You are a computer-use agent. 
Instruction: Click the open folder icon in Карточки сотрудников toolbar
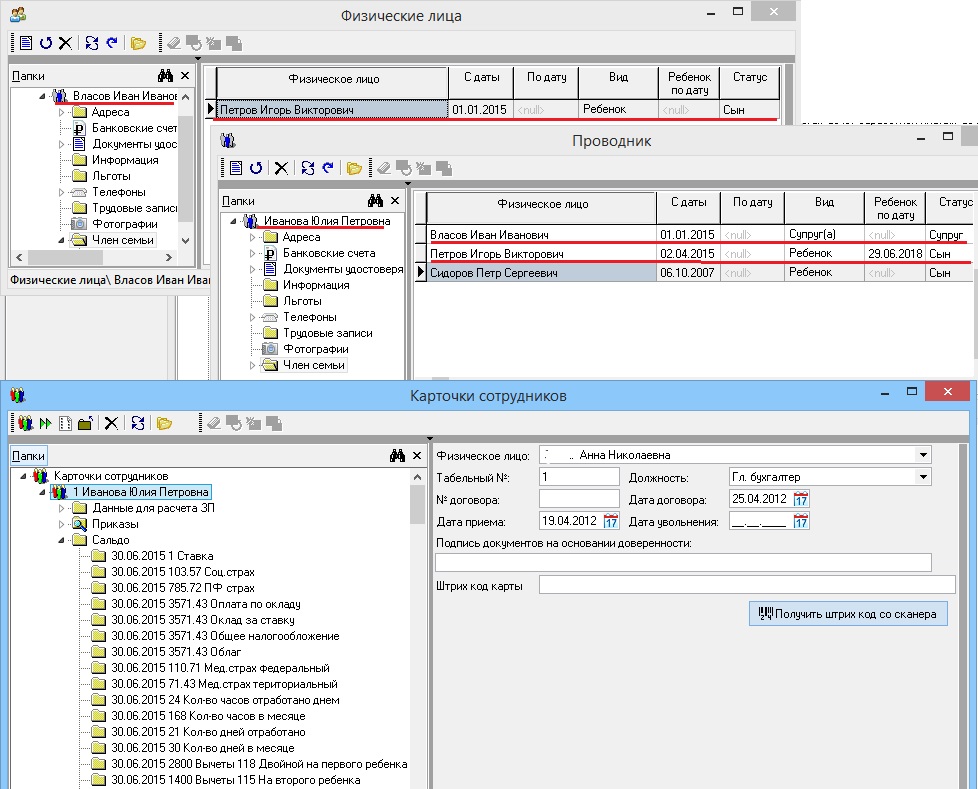(164, 424)
